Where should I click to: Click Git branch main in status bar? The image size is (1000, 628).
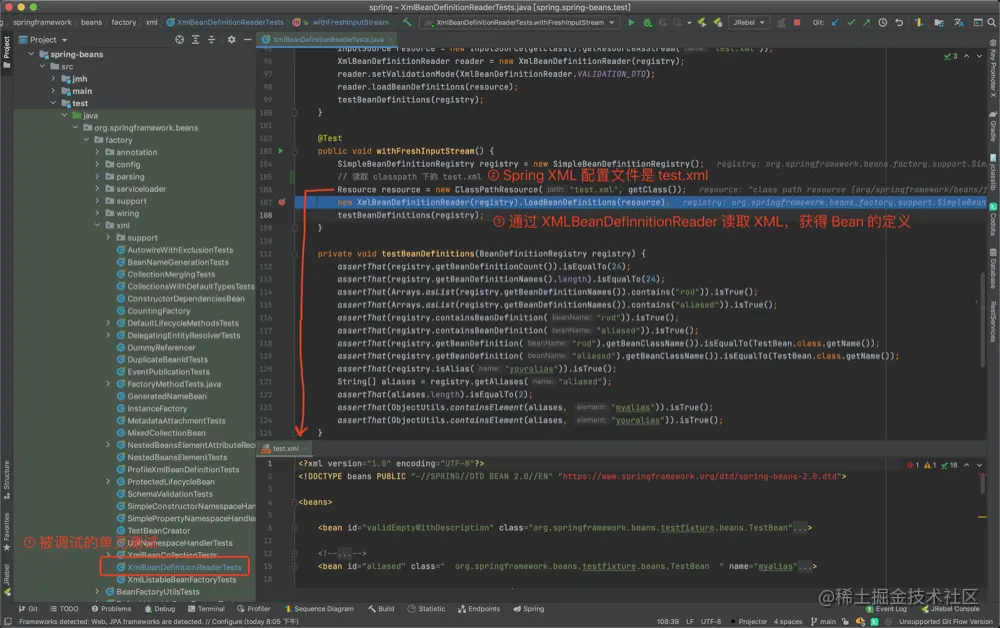coord(823,622)
